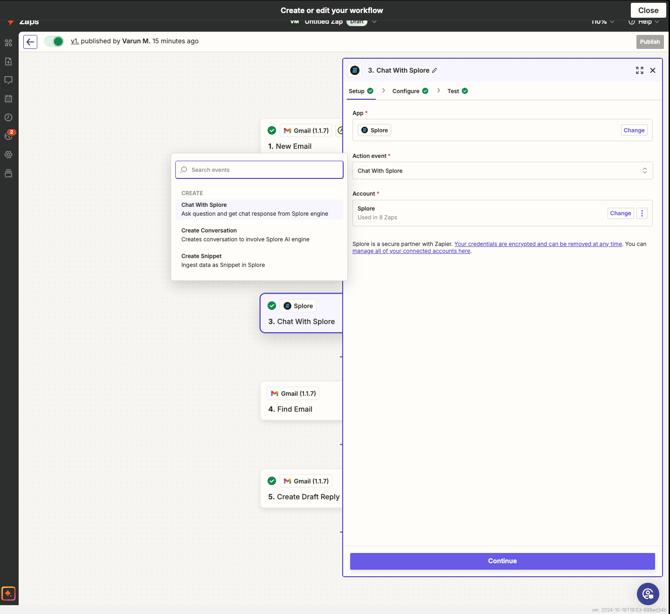Image resolution: width=670 pixels, height=614 pixels.
Task: Expand the step panel to fullscreen
Action: (x=639, y=71)
